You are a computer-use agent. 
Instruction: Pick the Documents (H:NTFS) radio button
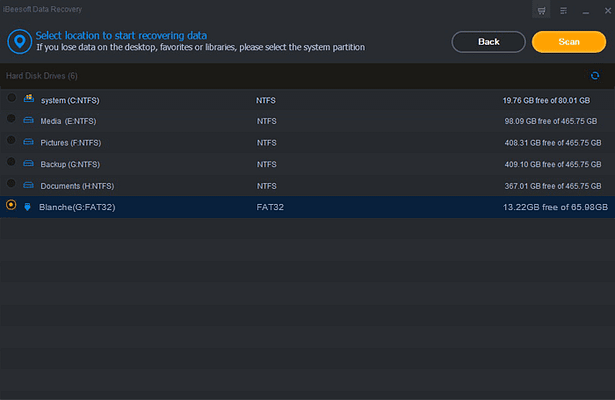11,184
